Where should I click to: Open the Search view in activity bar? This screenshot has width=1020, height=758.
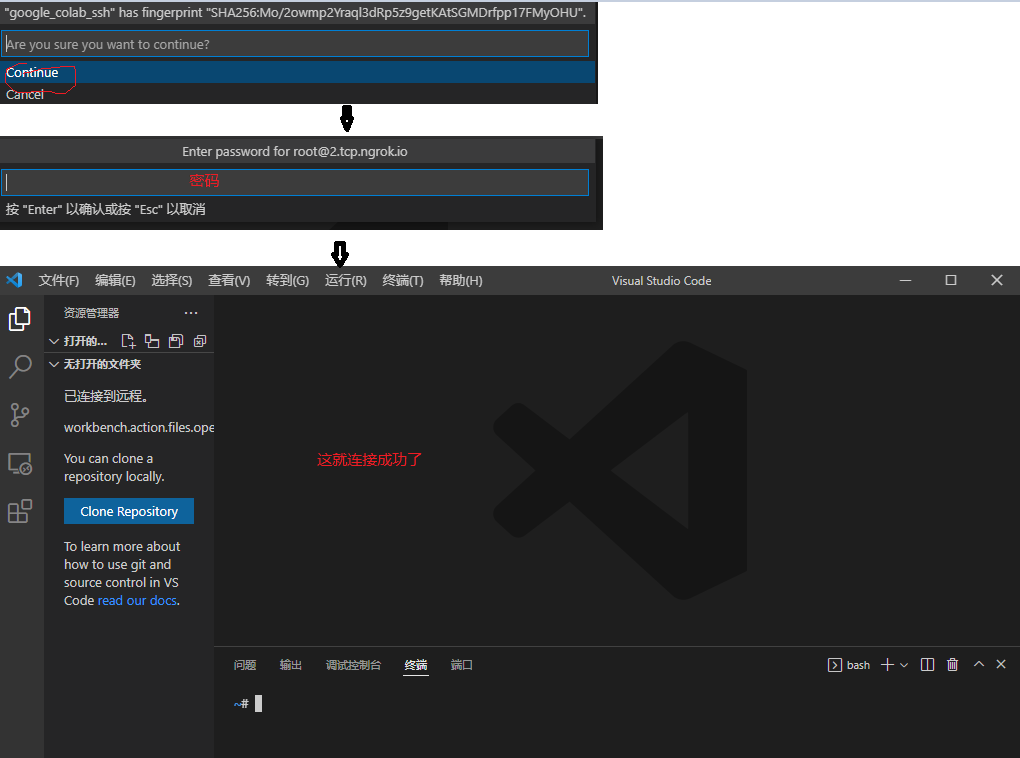(20, 367)
